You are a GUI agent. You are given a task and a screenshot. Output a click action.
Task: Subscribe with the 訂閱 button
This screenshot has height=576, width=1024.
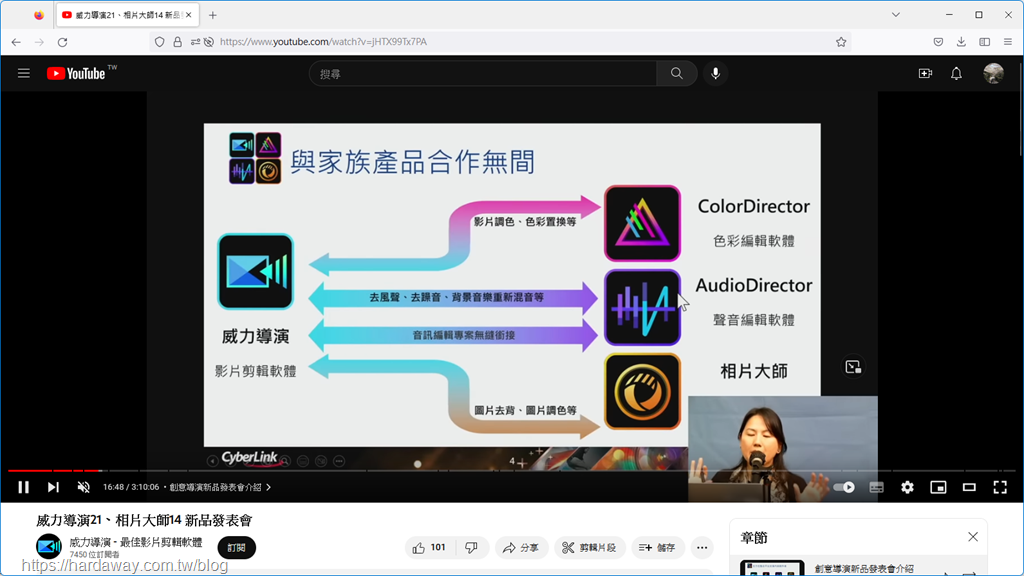coord(236,548)
